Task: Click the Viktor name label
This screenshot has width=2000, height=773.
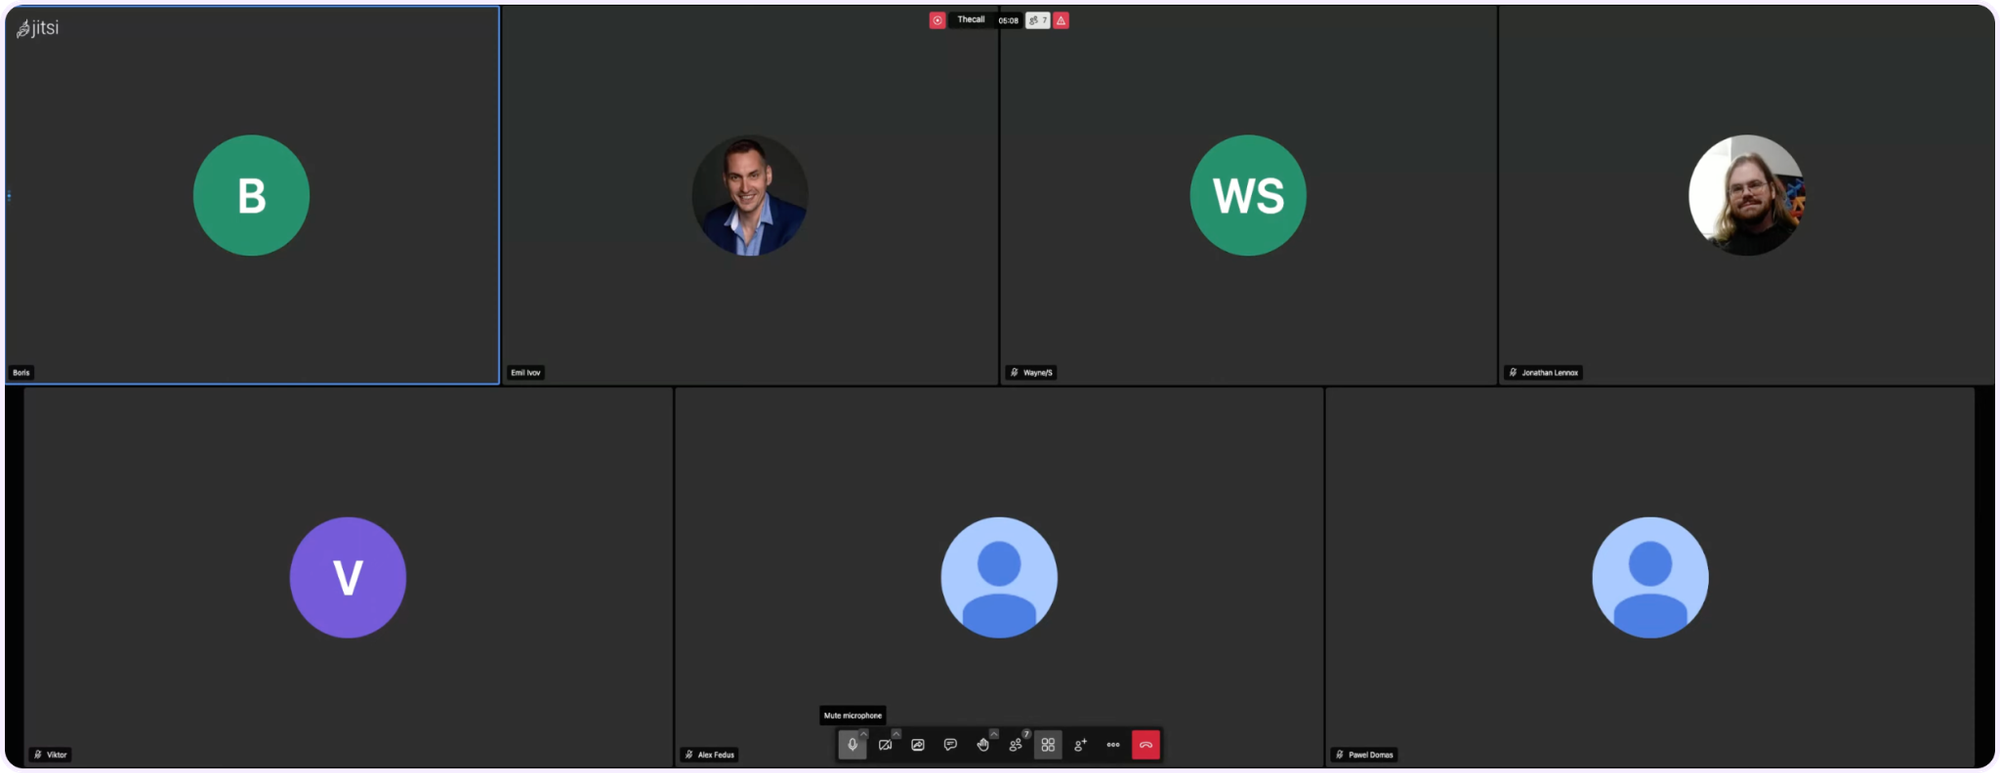Action: pyautogui.click(x=51, y=755)
